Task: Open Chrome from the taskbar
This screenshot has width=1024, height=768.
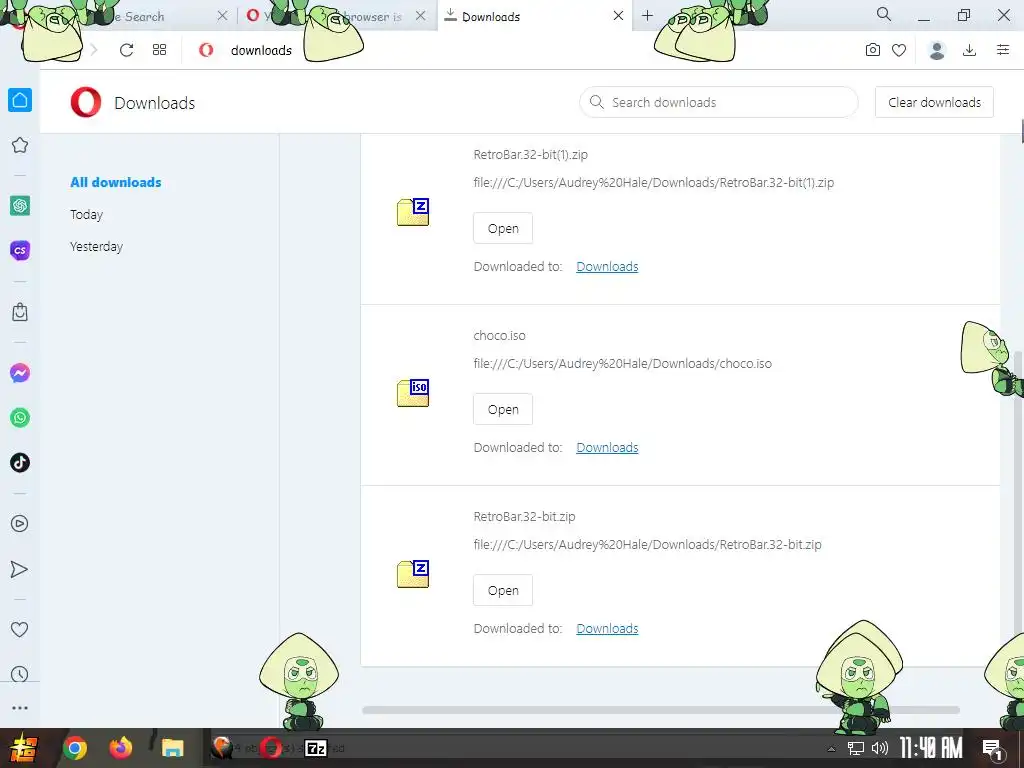Action: tap(74, 748)
